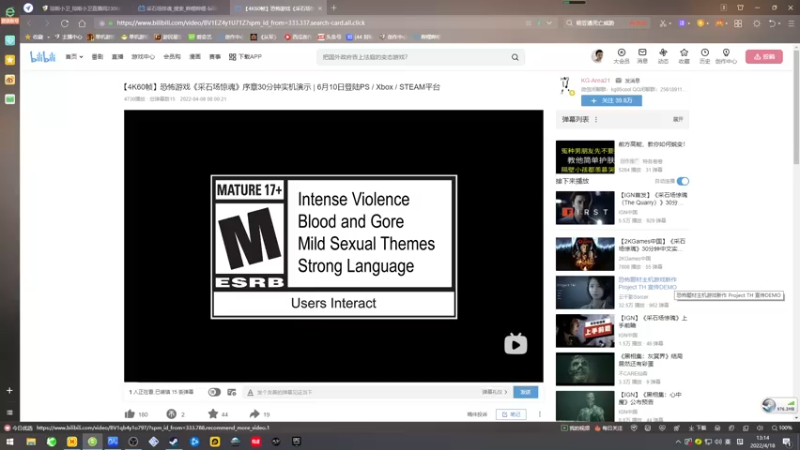This screenshot has height=450, width=800.
Task: Show hidden system tray icons arrow
Action: 678,442
